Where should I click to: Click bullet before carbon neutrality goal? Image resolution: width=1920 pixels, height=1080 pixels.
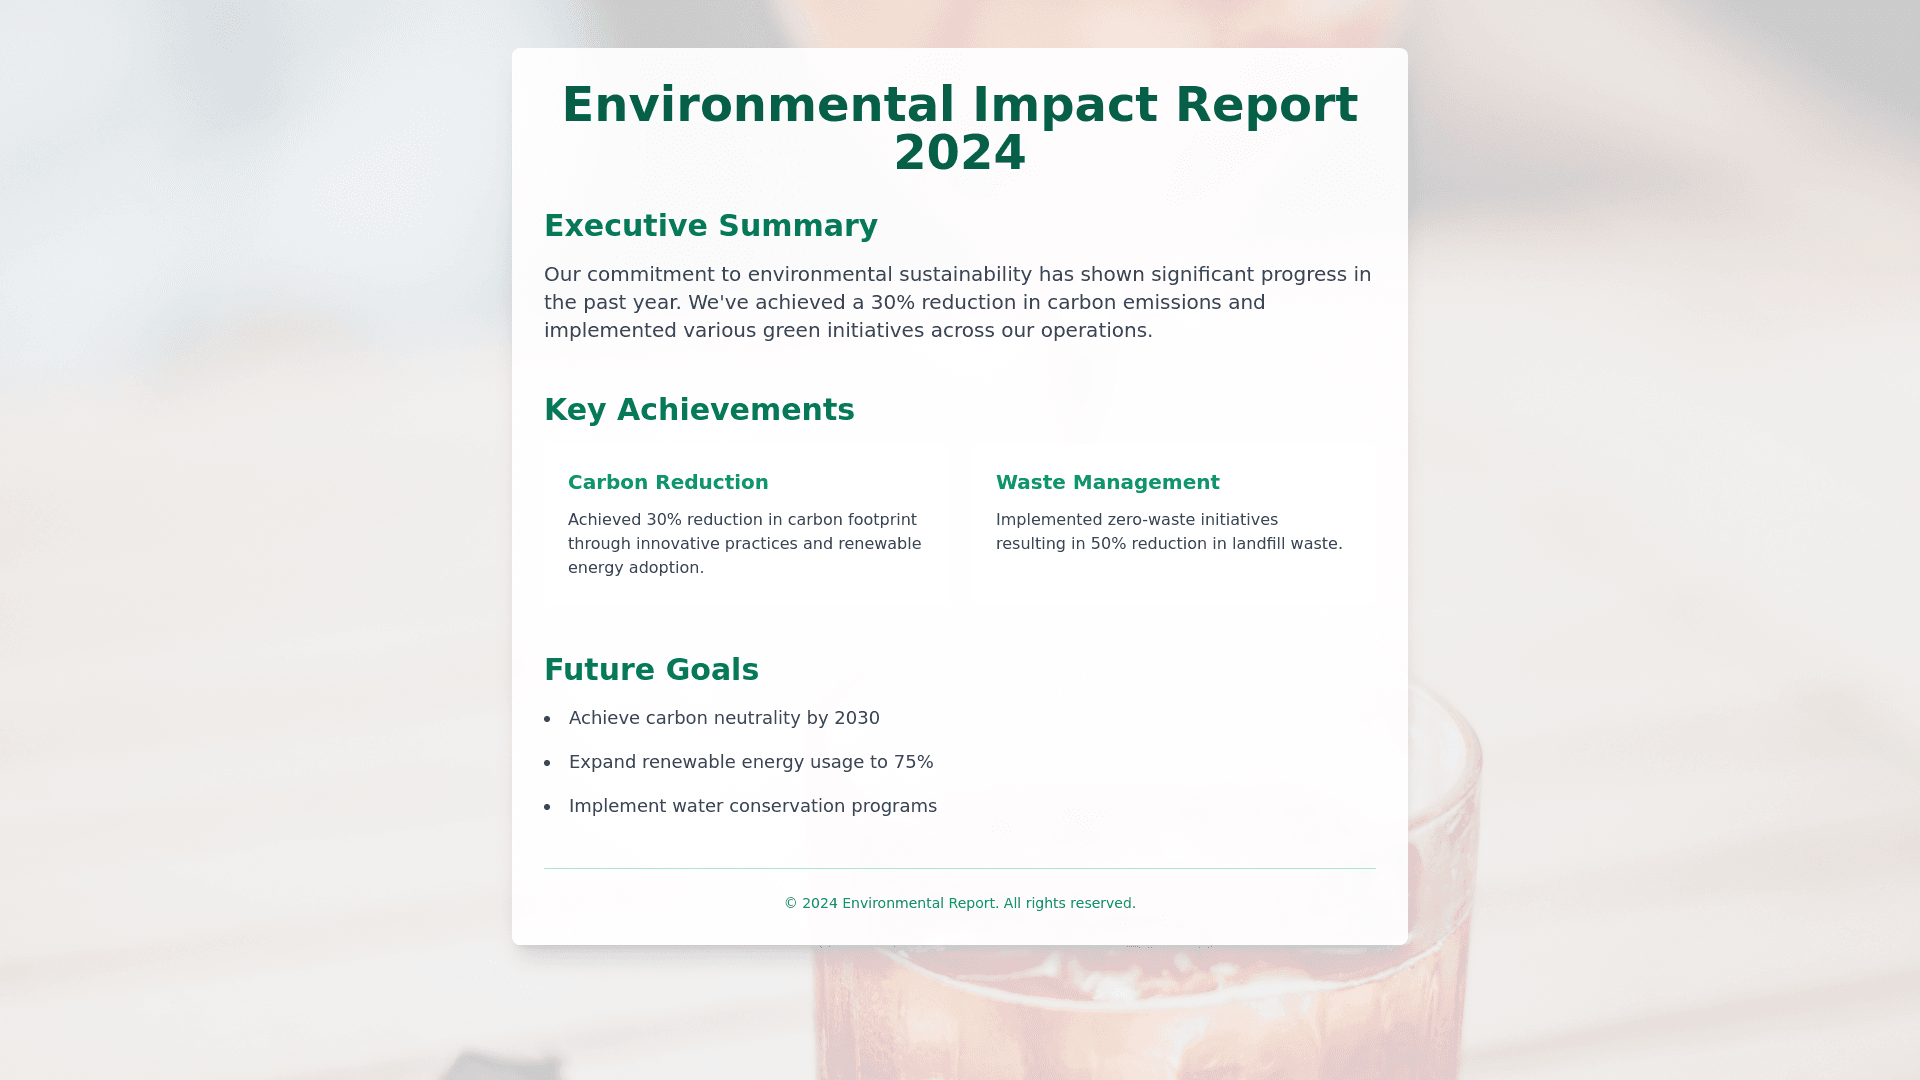[x=548, y=719]
